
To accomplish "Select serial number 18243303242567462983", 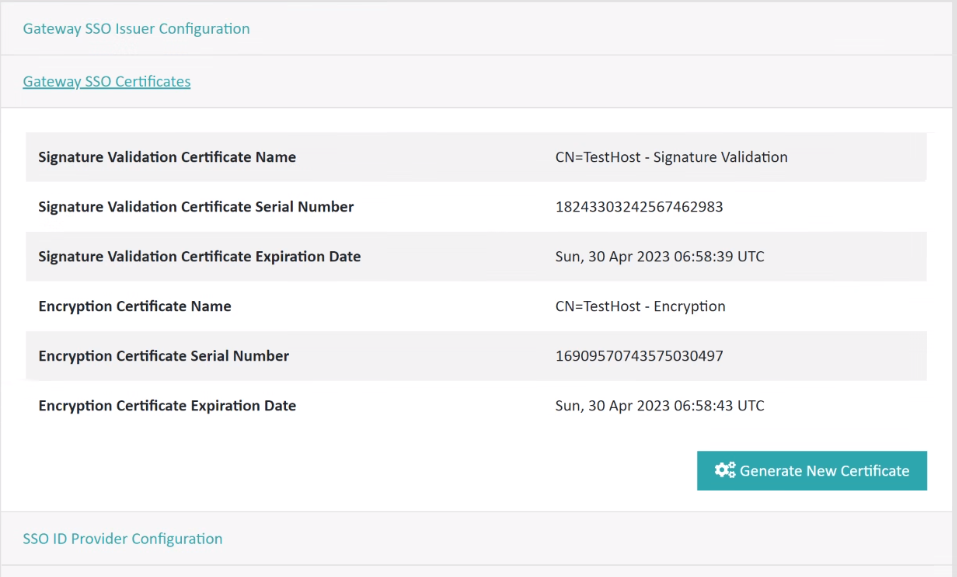I will (639, 207).
